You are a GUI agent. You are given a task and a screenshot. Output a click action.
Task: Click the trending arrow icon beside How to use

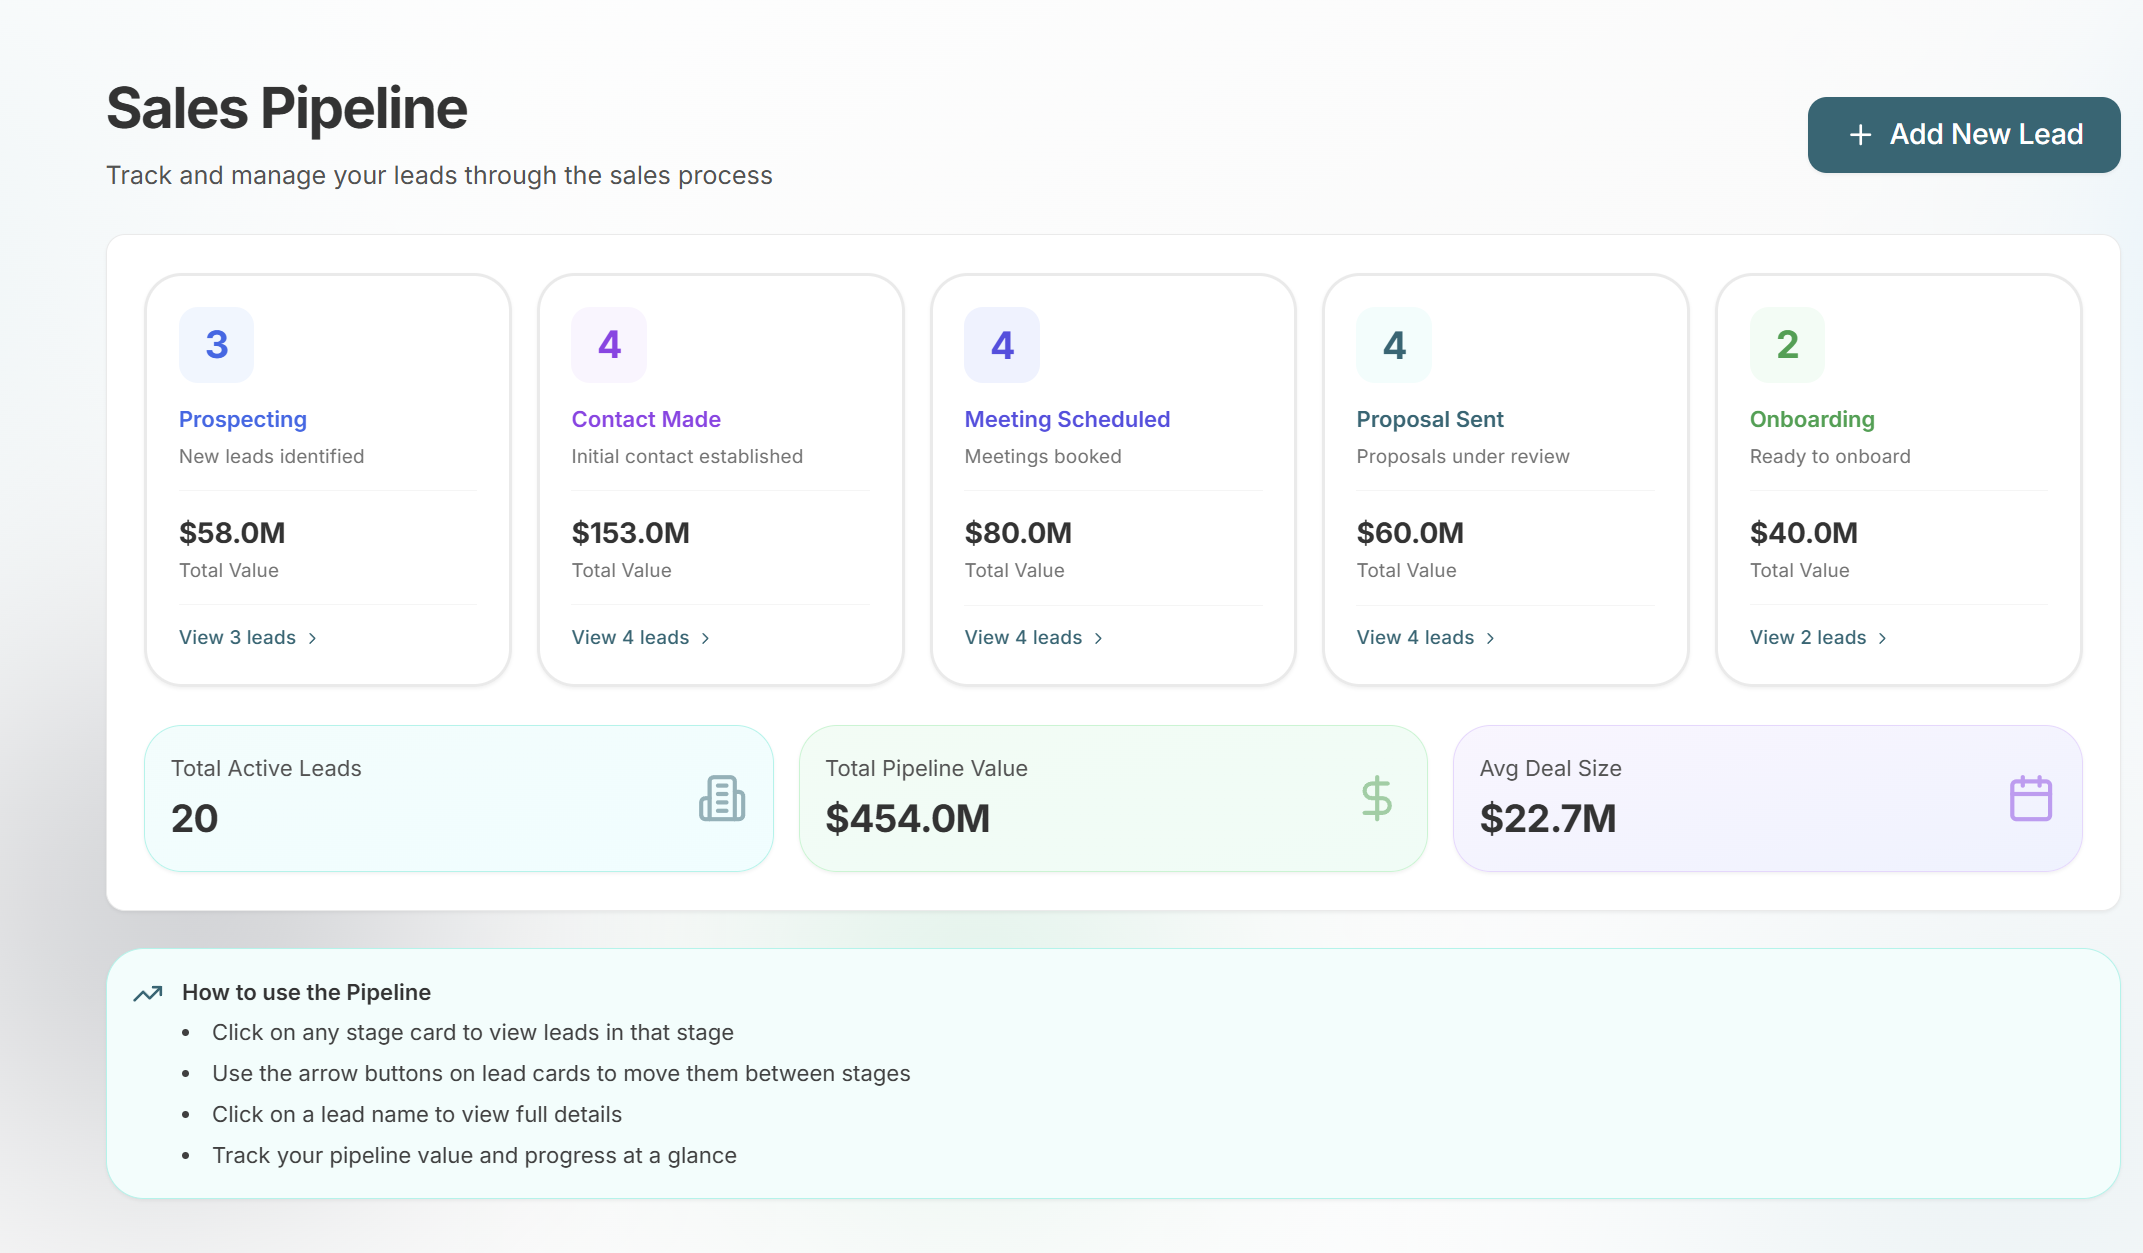148,993
